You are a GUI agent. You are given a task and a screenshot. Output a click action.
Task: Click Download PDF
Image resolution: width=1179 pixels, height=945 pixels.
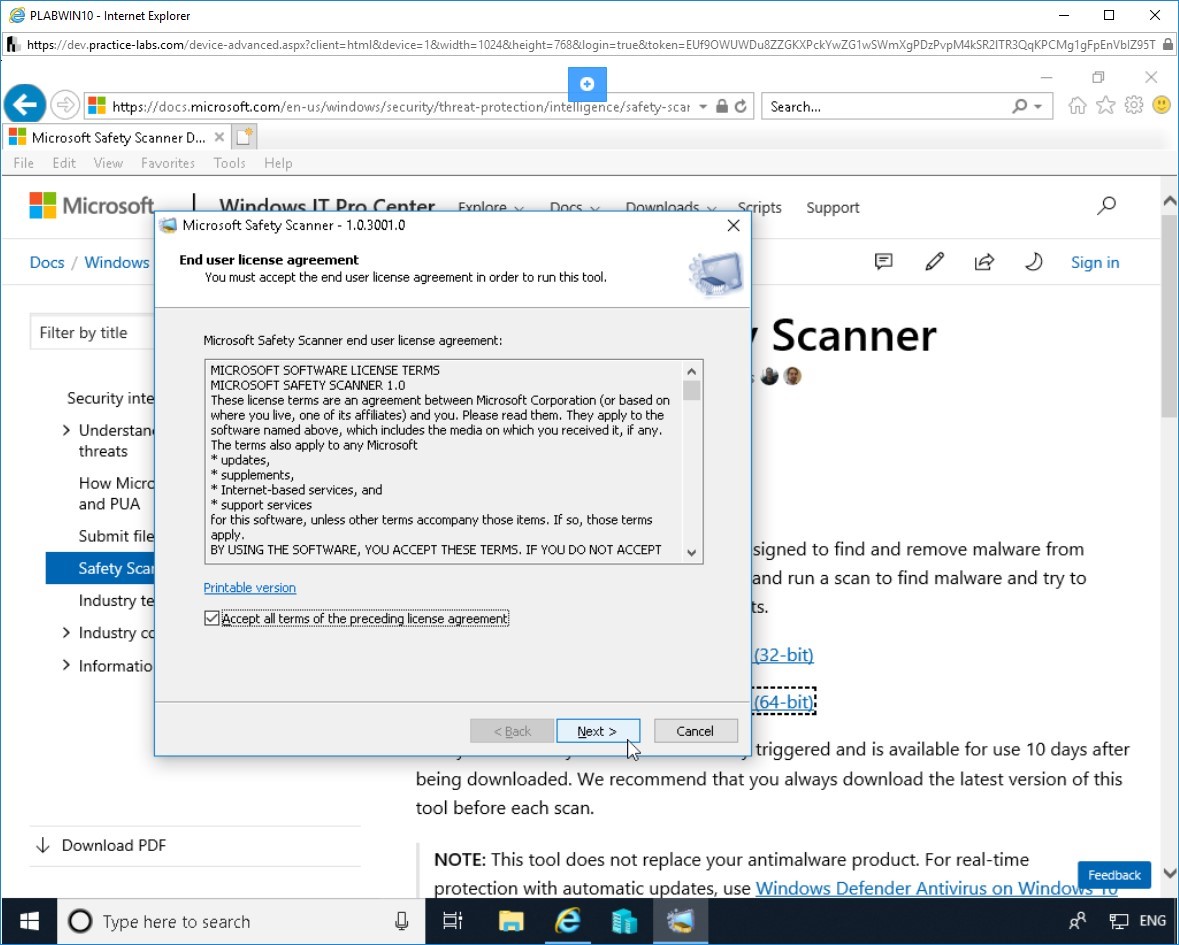click(x=114, y=845)
